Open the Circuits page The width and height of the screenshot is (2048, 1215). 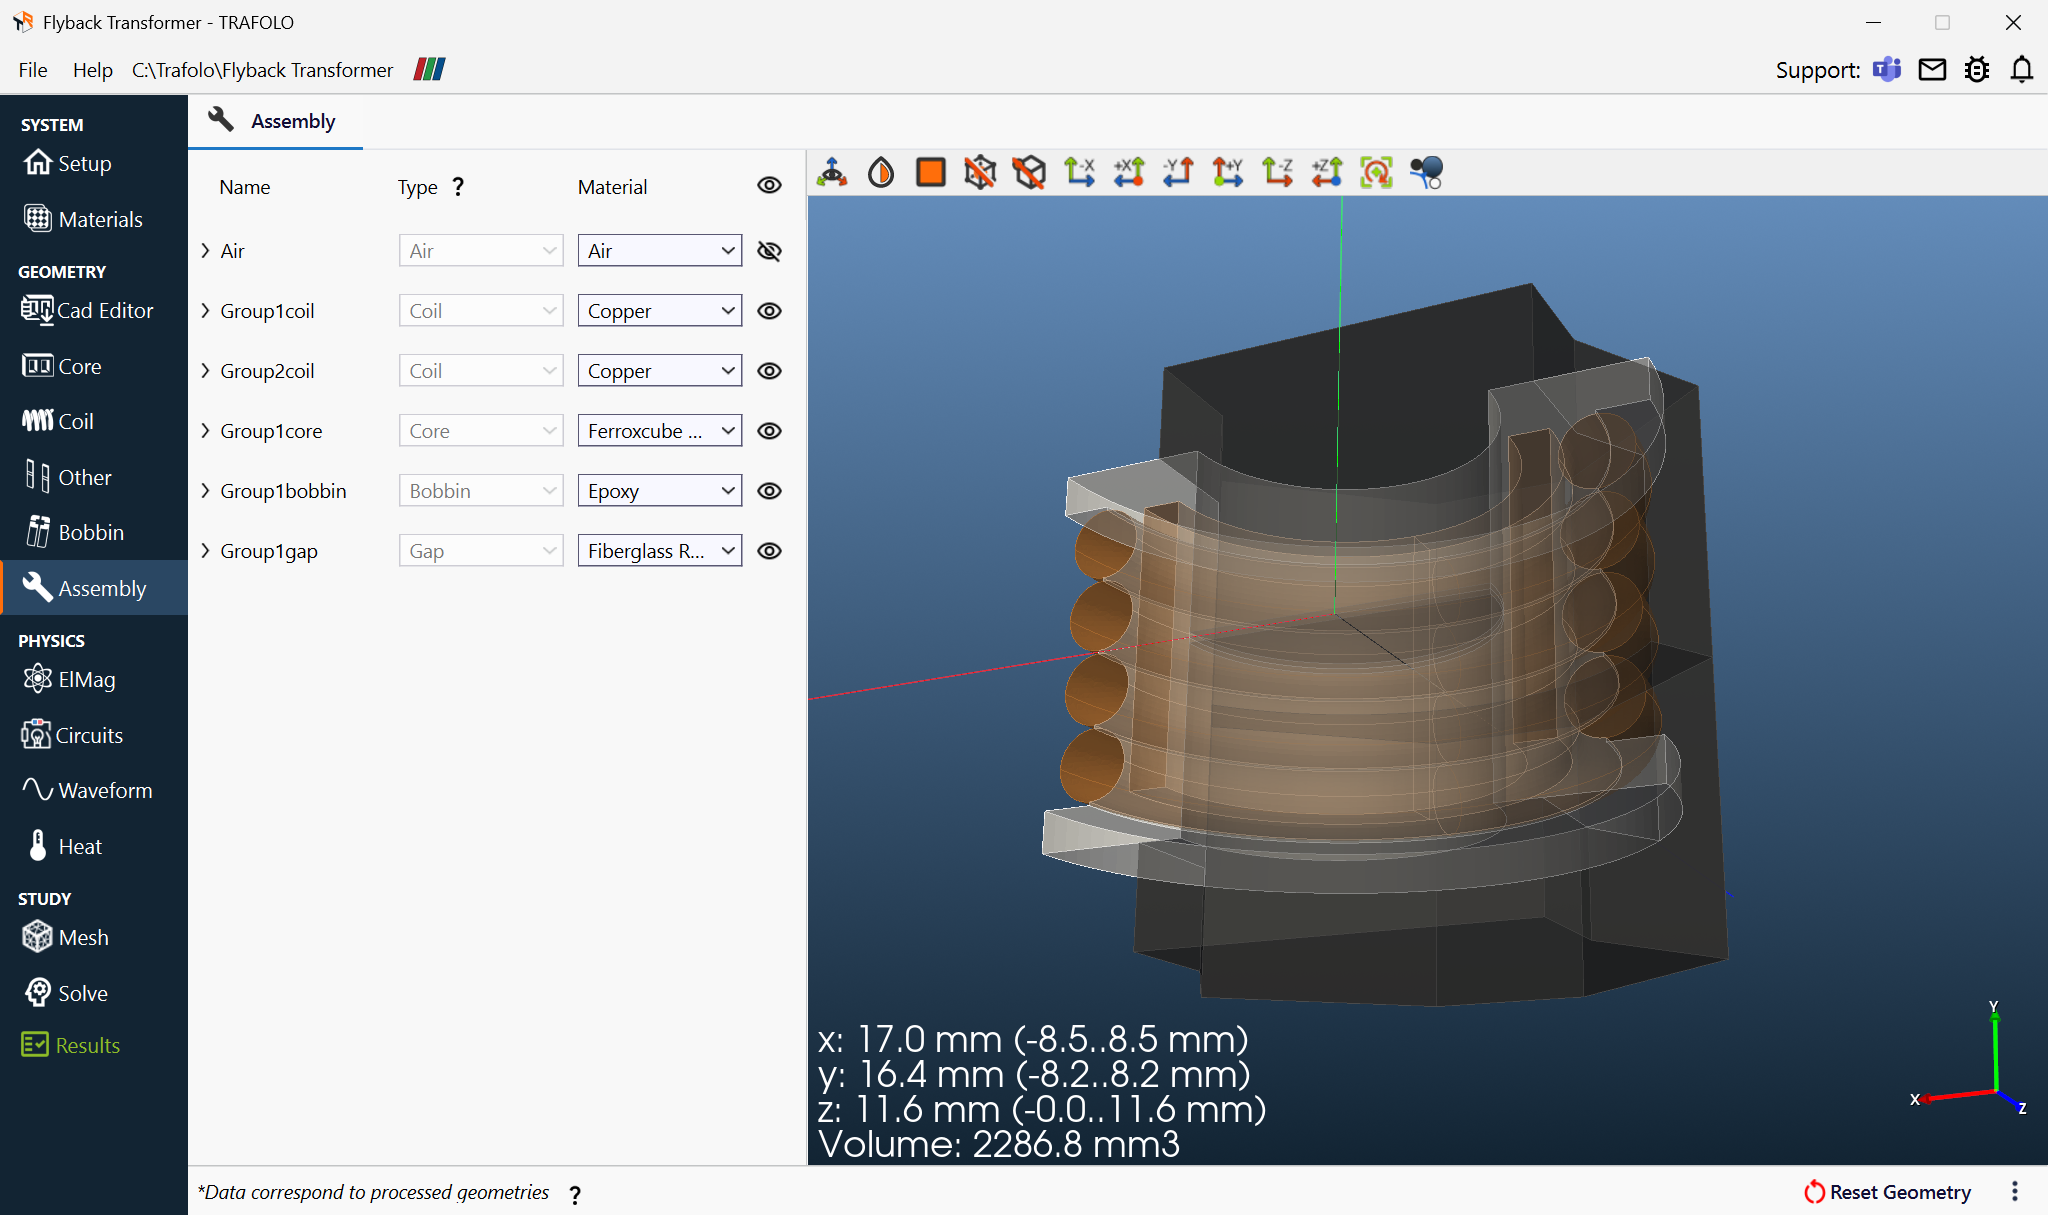coord(94,735)
